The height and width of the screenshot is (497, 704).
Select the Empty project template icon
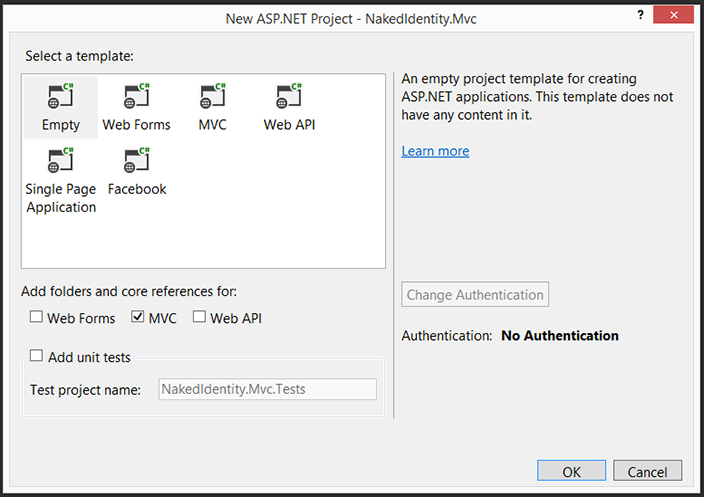[60, 98]
